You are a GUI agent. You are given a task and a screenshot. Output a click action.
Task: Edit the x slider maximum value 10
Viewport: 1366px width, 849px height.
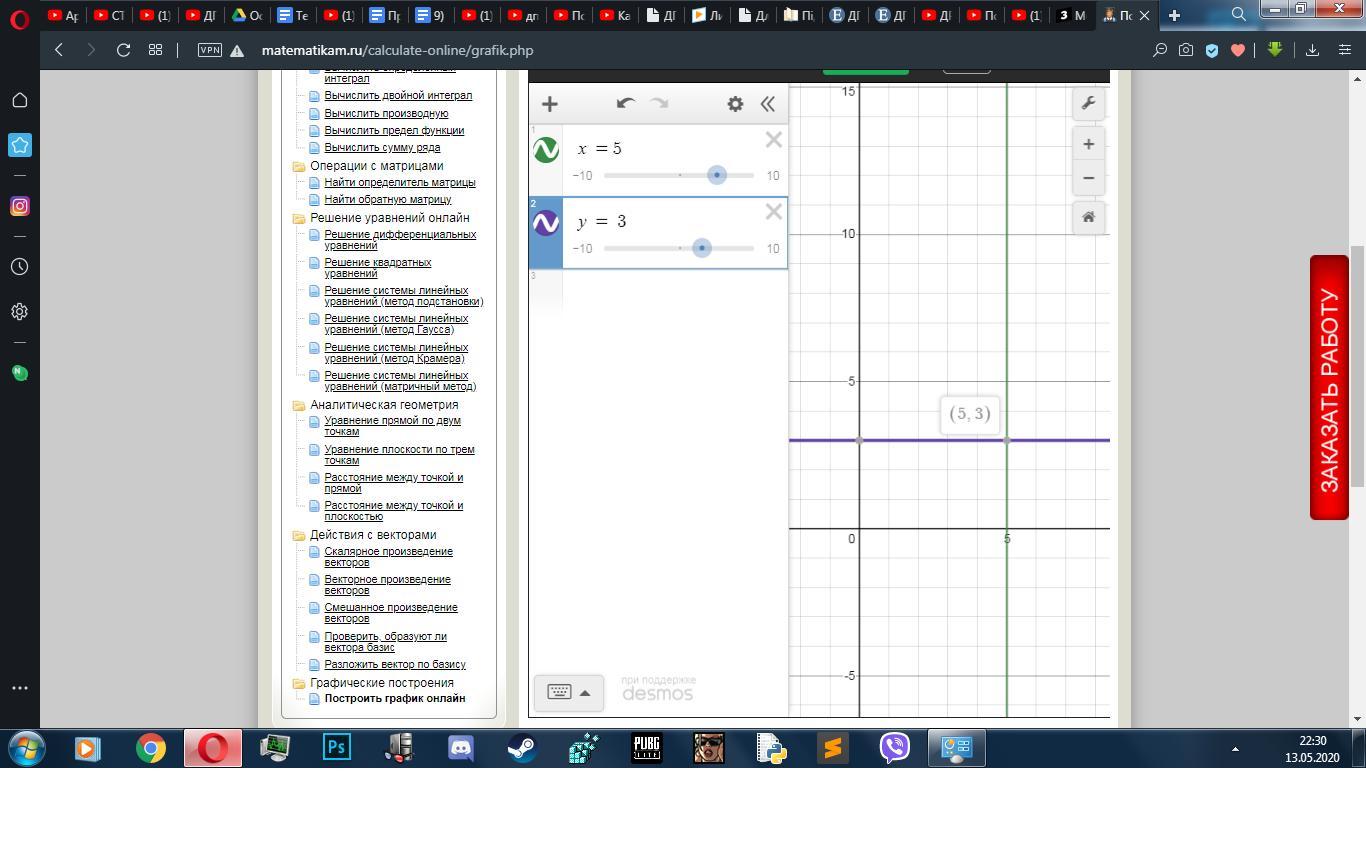773,176
